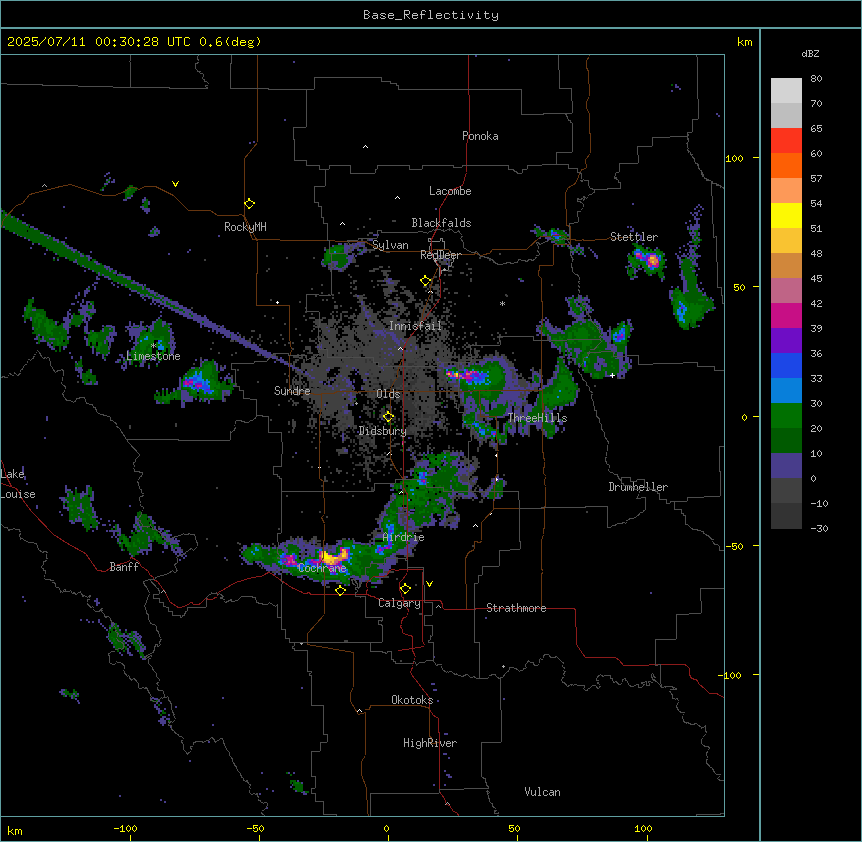Image resolution: width=862 pixels, height=842 pixels.
Task: Pick the orange 60 dBZ legend swatch
Action: click(786, 165)
